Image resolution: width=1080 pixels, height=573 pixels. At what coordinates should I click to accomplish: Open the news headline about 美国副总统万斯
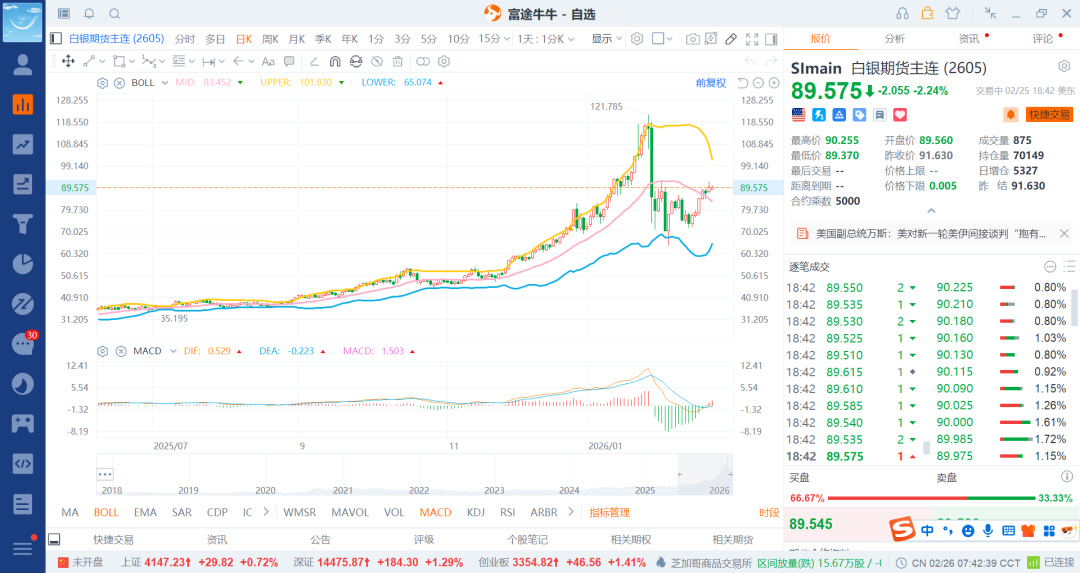[931, 233]
